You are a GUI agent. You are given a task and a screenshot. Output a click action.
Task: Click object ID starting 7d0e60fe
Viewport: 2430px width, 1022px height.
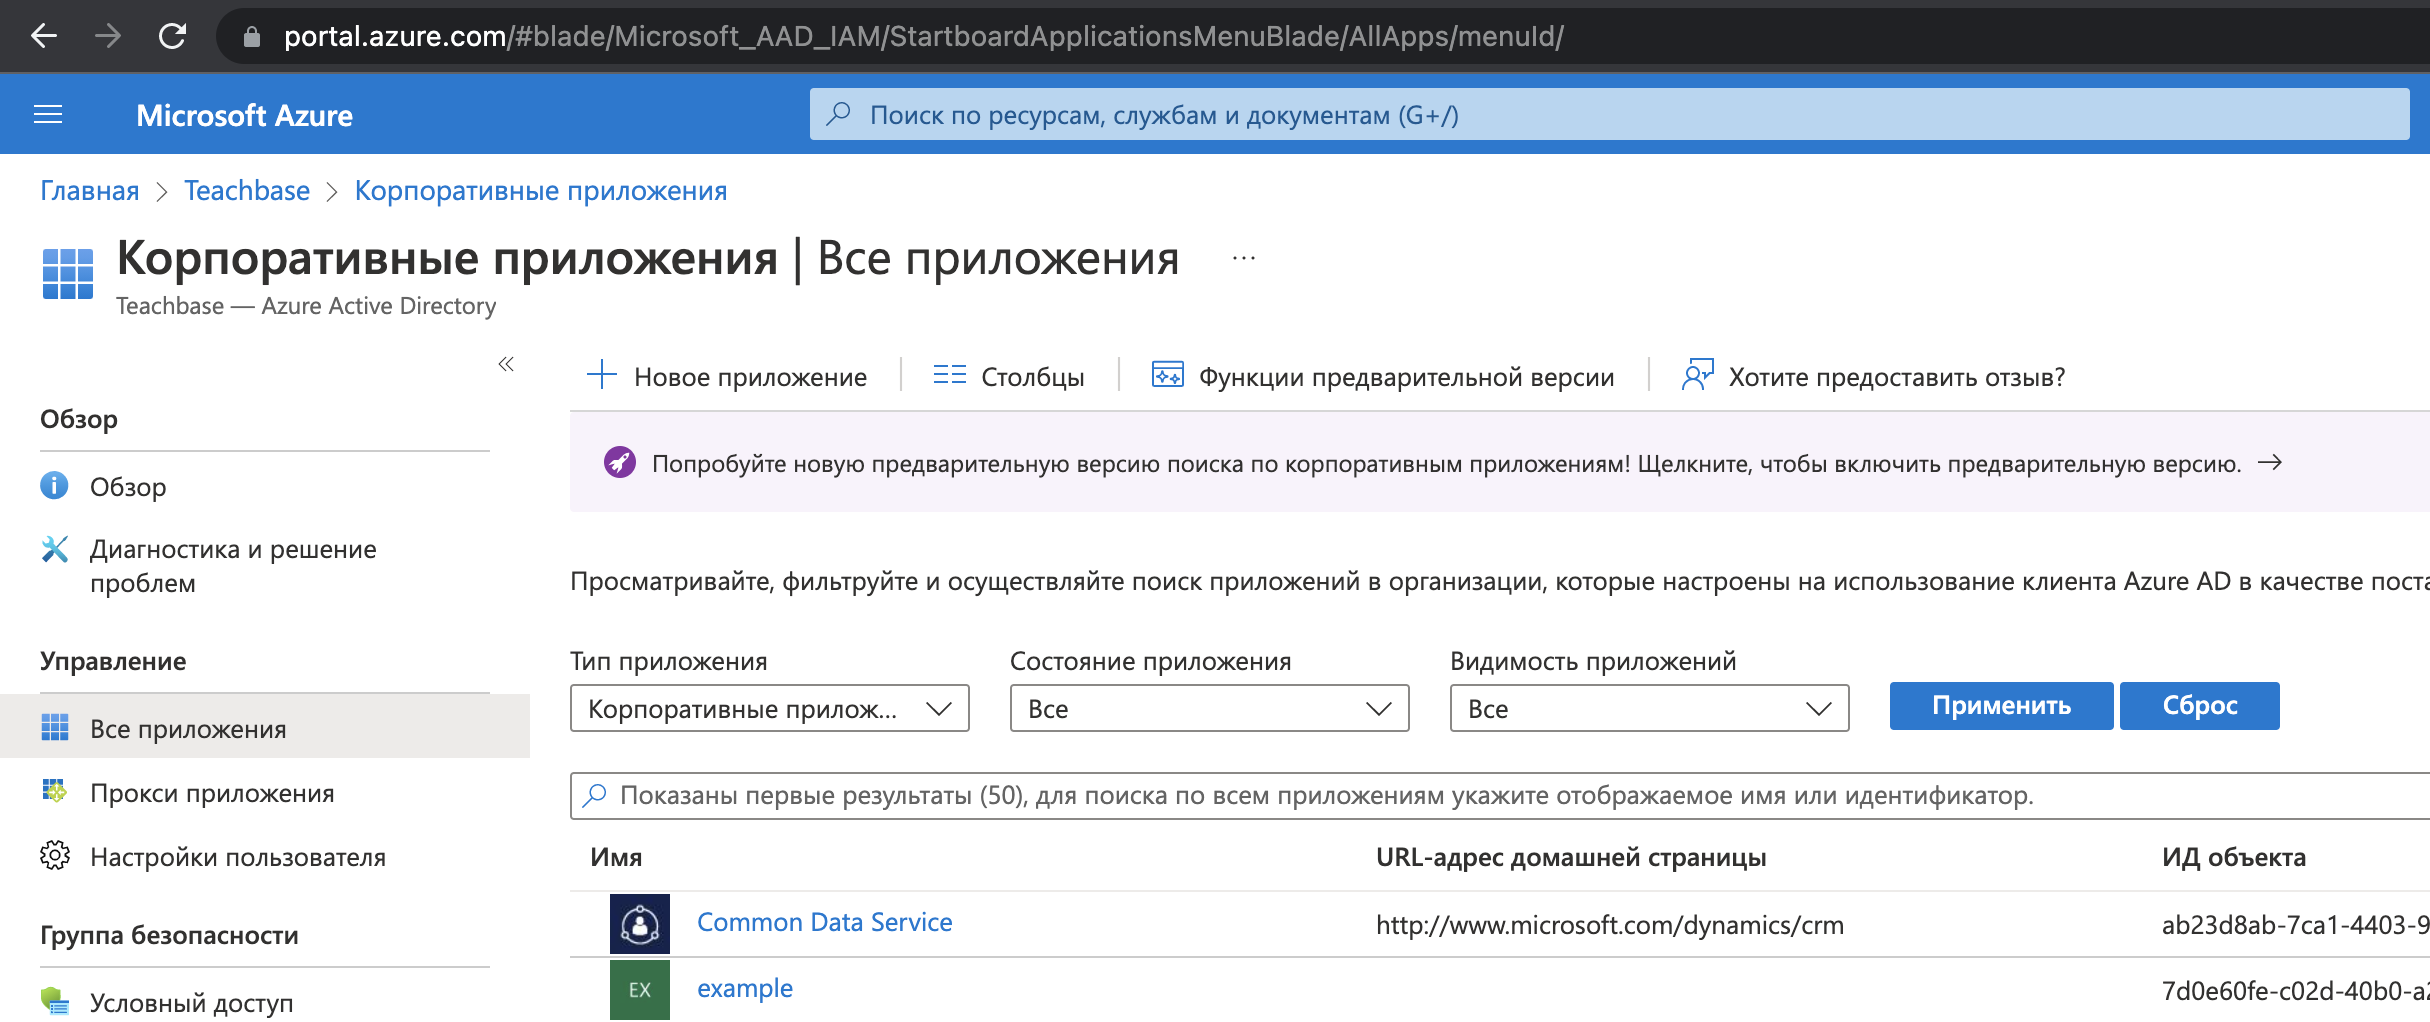point(2296,991)
